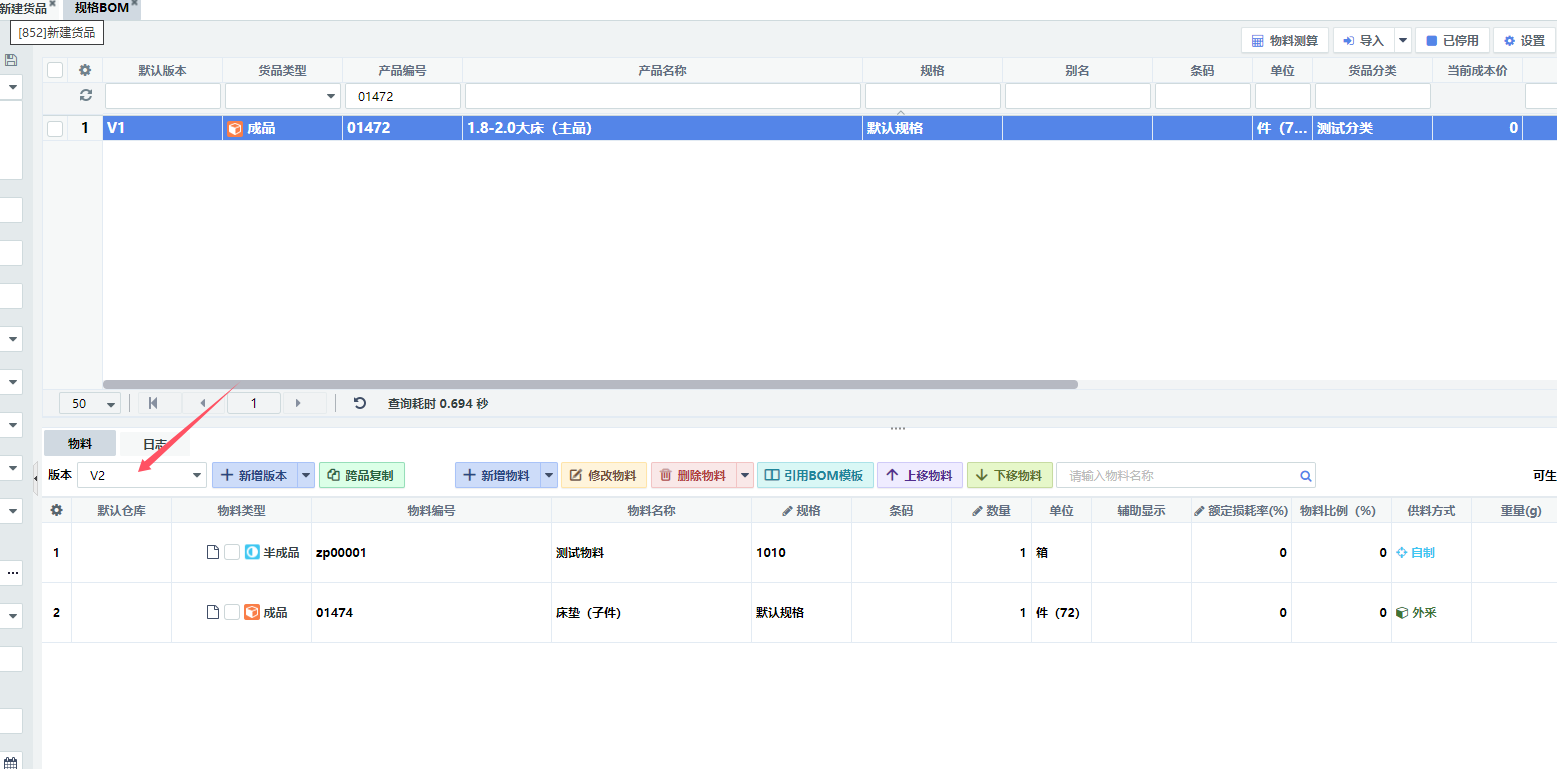Click the 引用BOM模板 button
Image resolution: width=1557 pixels, height=769 pixels.
tap(814, 476)
